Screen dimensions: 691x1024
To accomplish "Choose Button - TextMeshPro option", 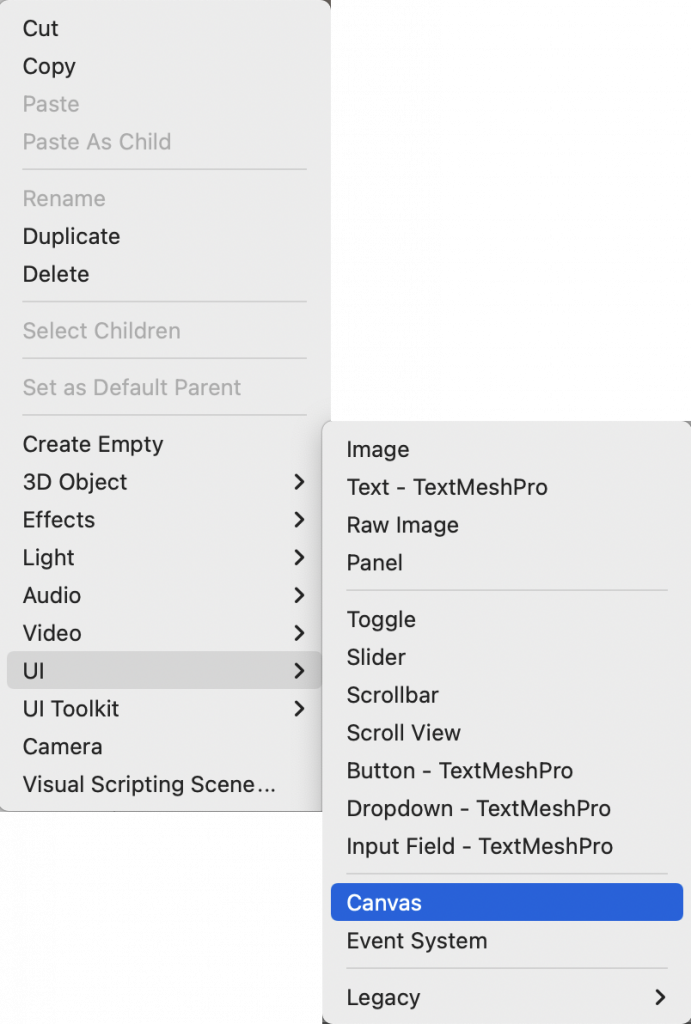I will click(460, 771).
